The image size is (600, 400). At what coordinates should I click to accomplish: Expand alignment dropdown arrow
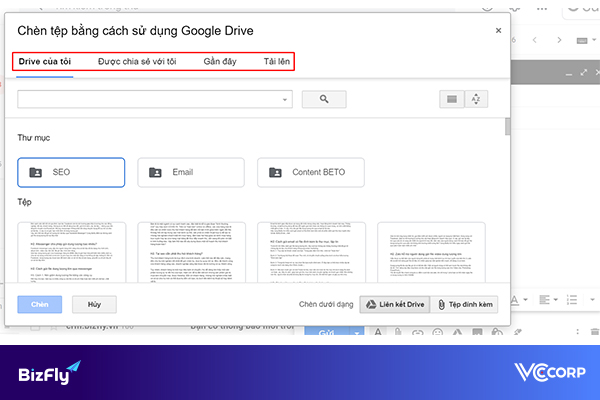556,300
